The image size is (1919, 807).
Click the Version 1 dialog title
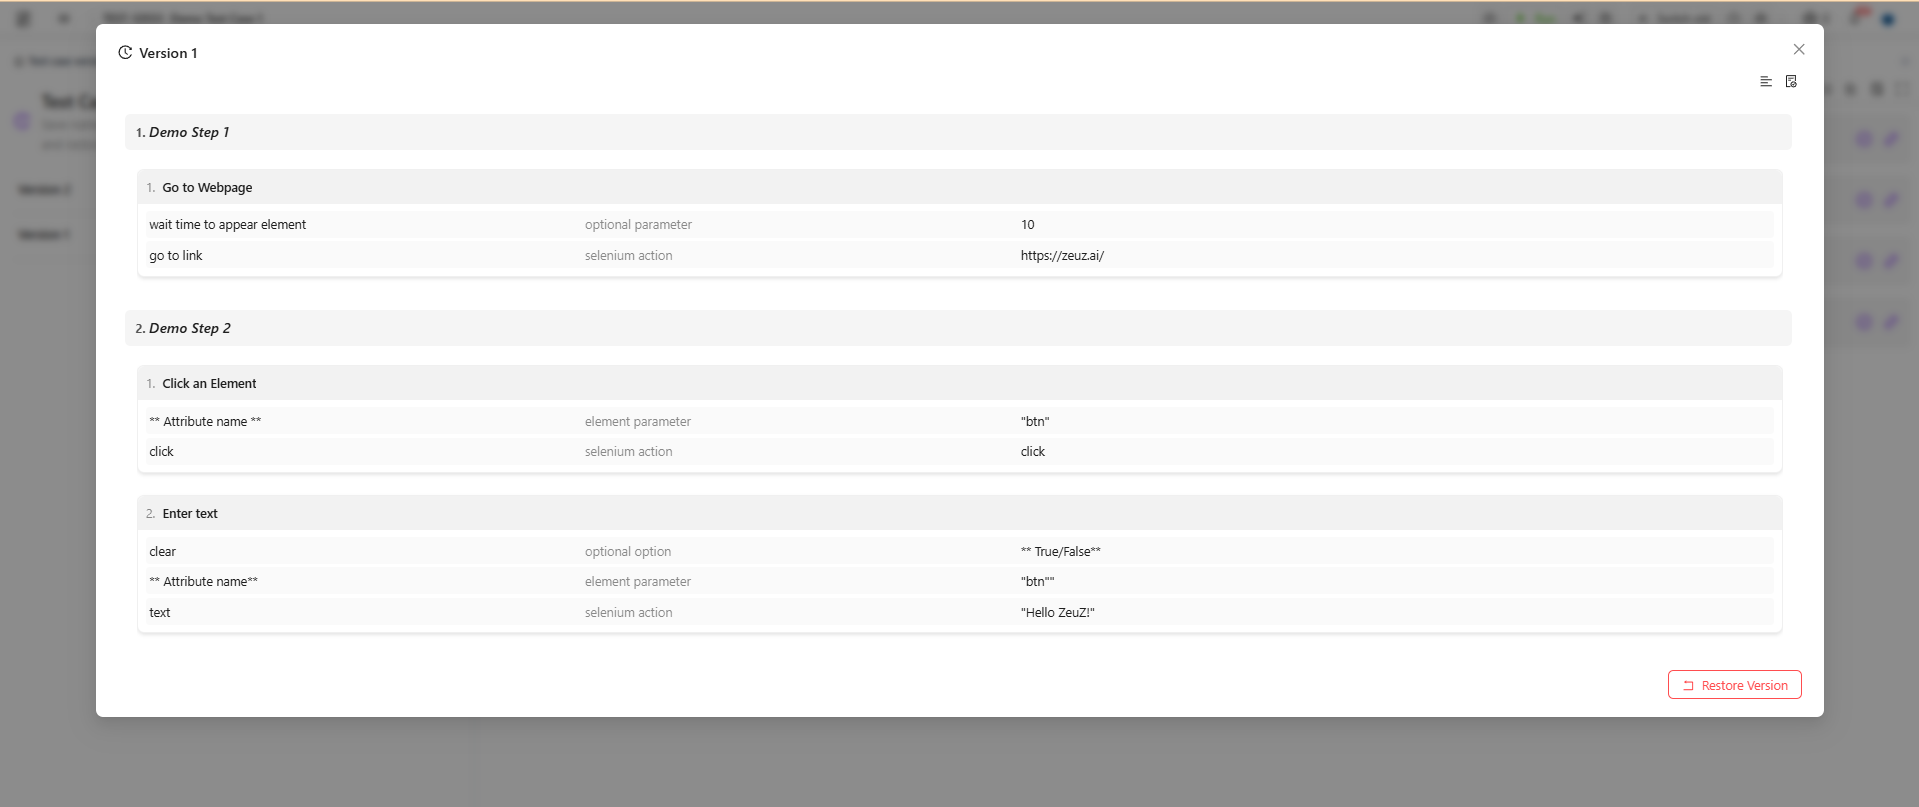point(168,53)
